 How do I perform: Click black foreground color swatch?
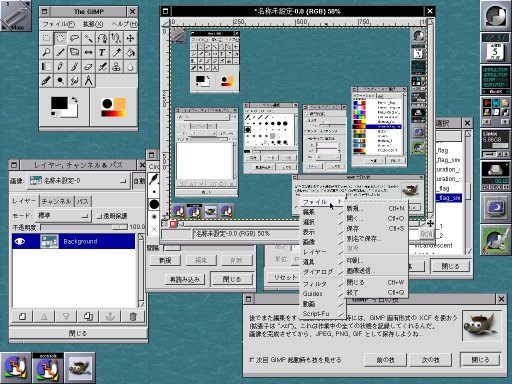(59, 103)
